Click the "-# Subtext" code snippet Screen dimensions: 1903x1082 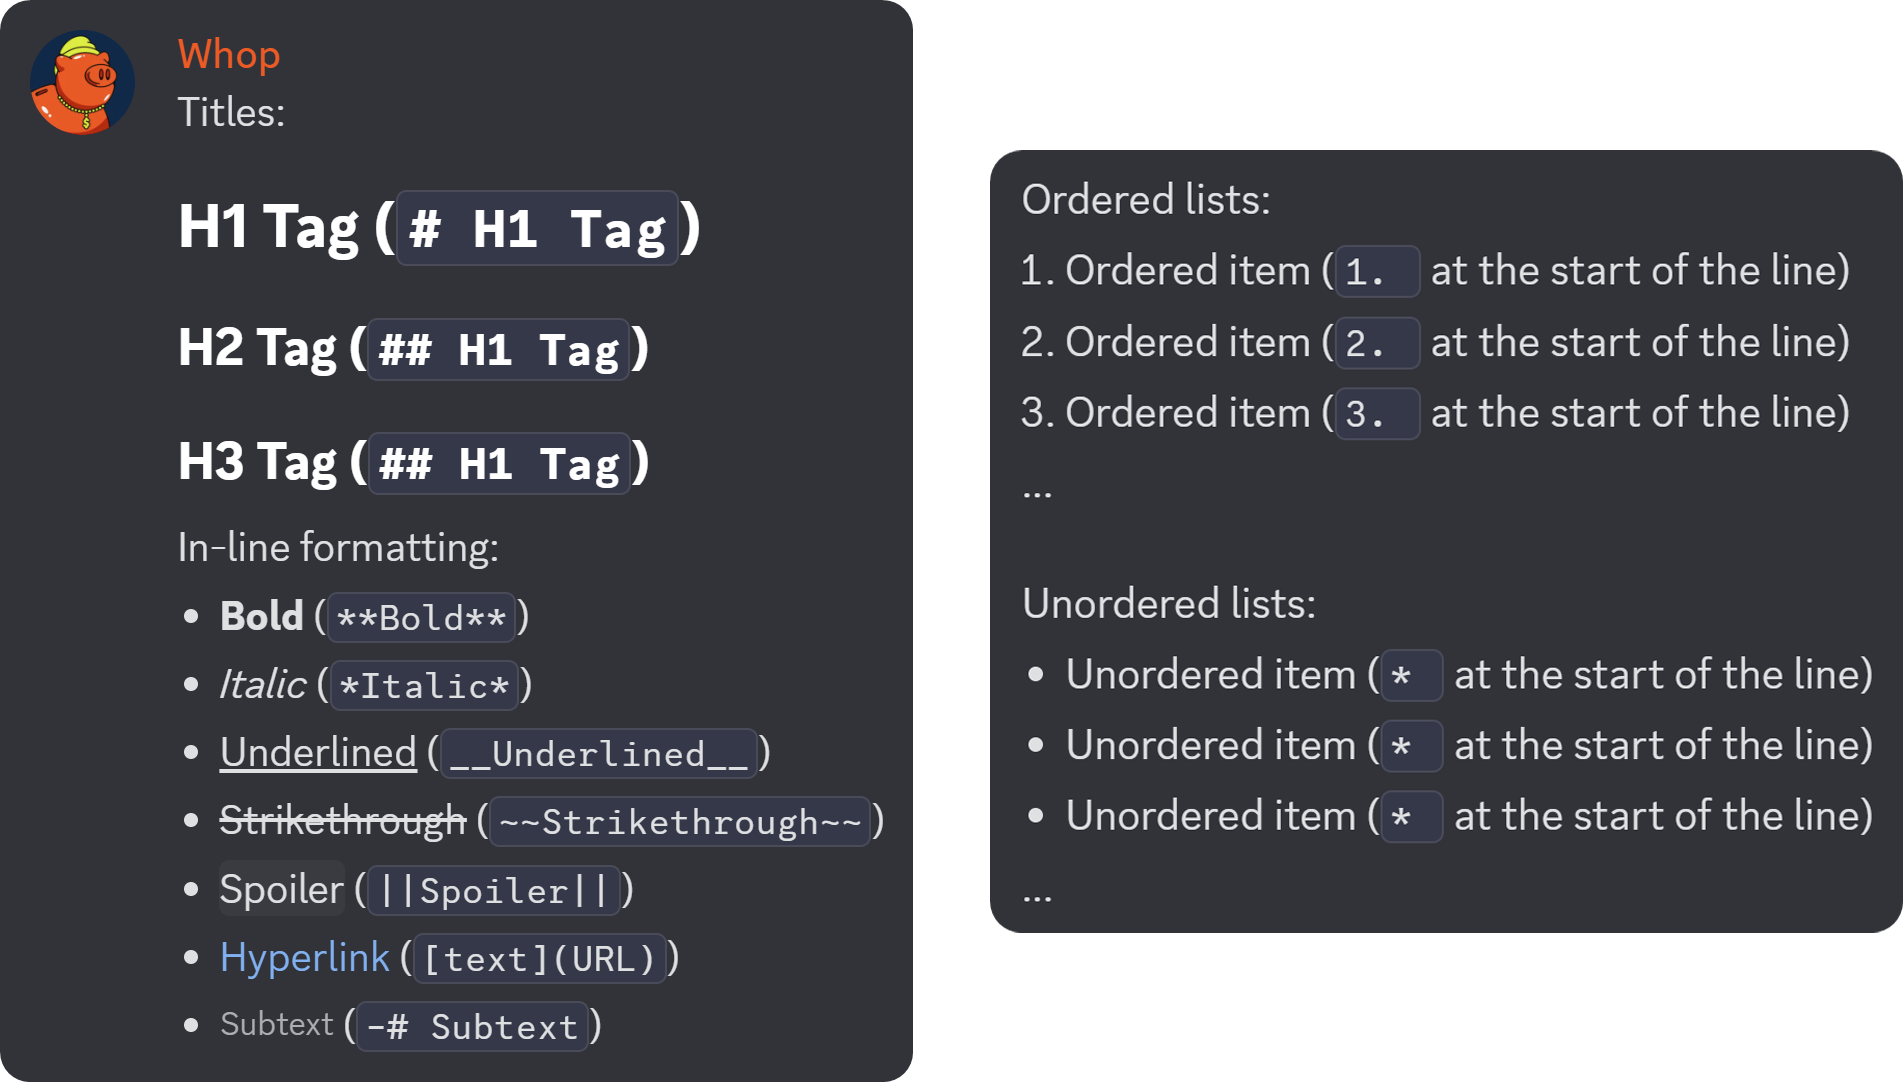pos(472,1027)
